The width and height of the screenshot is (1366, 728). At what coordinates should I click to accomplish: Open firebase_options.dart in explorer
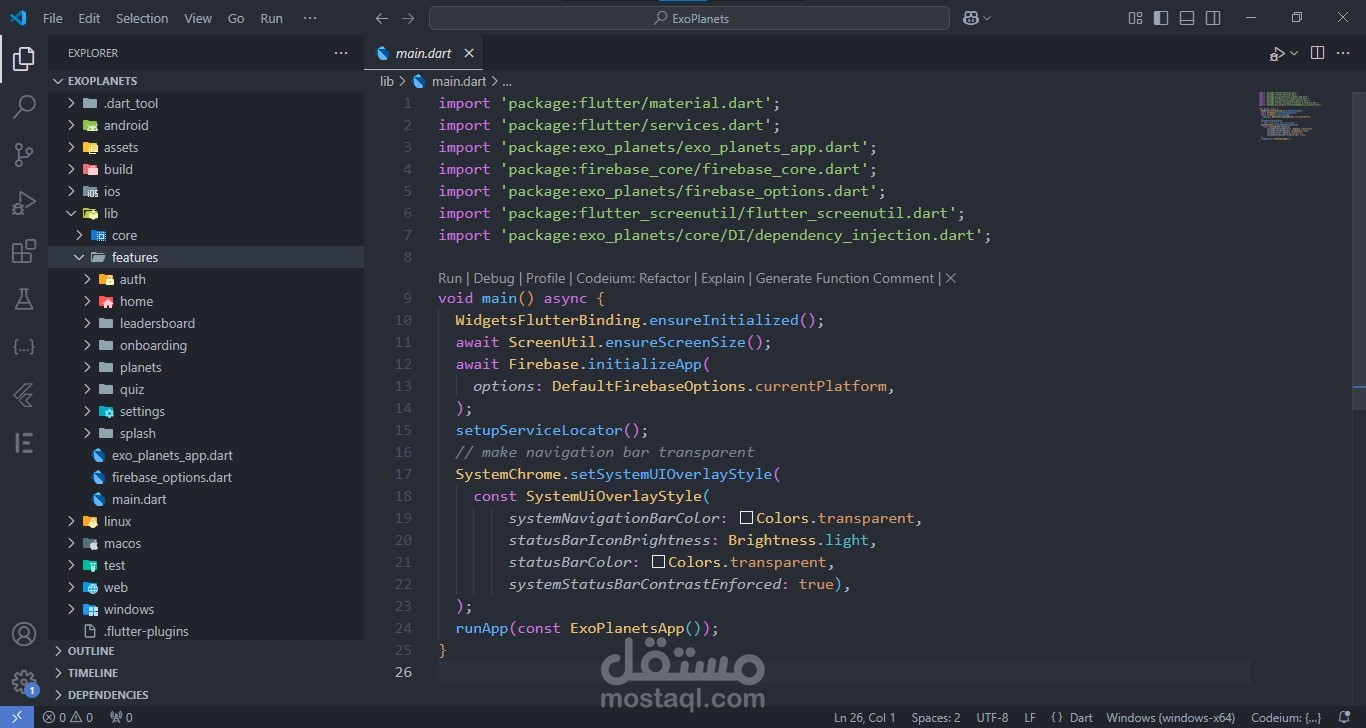[172, 477]
